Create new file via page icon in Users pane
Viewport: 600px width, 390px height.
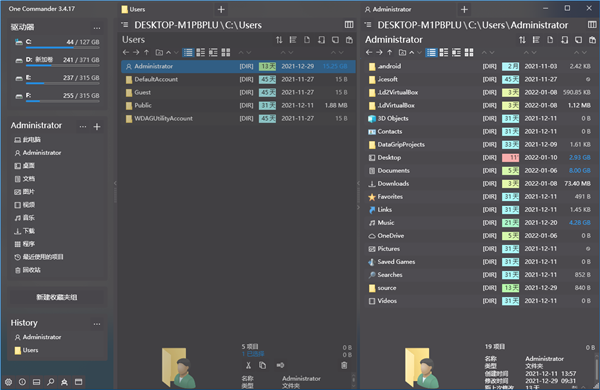pyautogui.click(x=307, y=40)
